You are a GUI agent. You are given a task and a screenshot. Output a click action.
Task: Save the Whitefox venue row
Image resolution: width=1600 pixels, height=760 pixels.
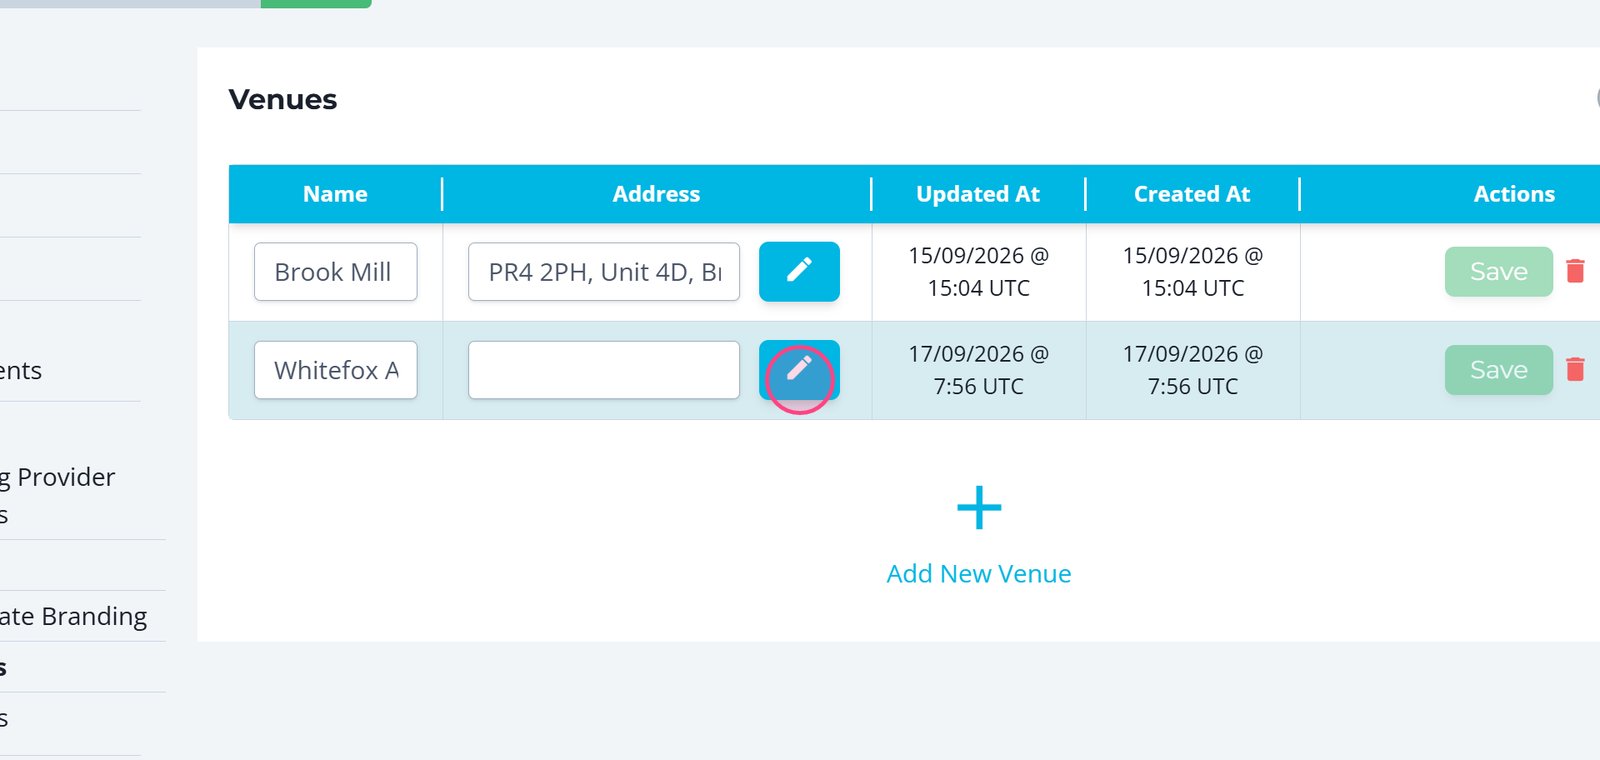1498,370
